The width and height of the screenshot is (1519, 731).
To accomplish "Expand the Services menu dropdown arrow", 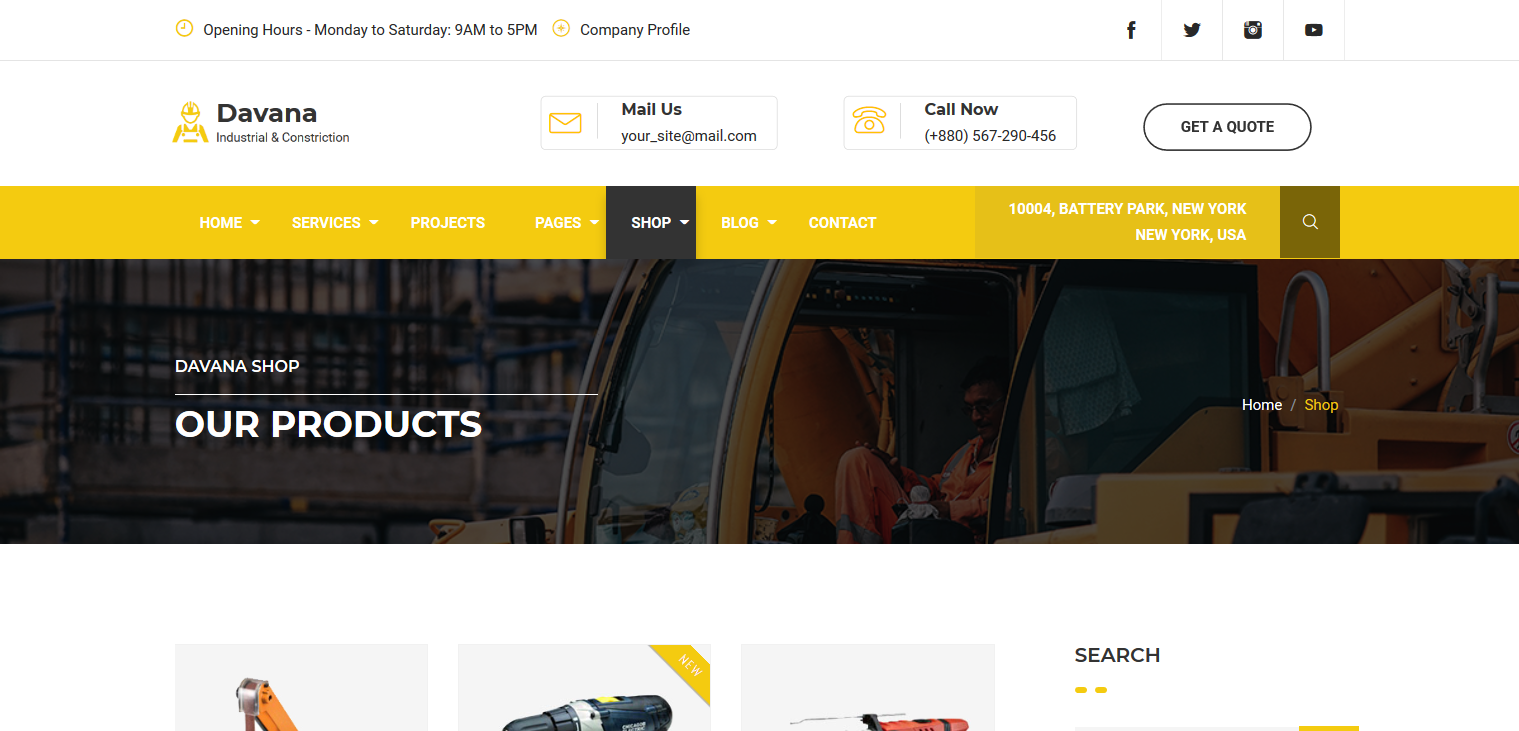I will pos(374,222).
